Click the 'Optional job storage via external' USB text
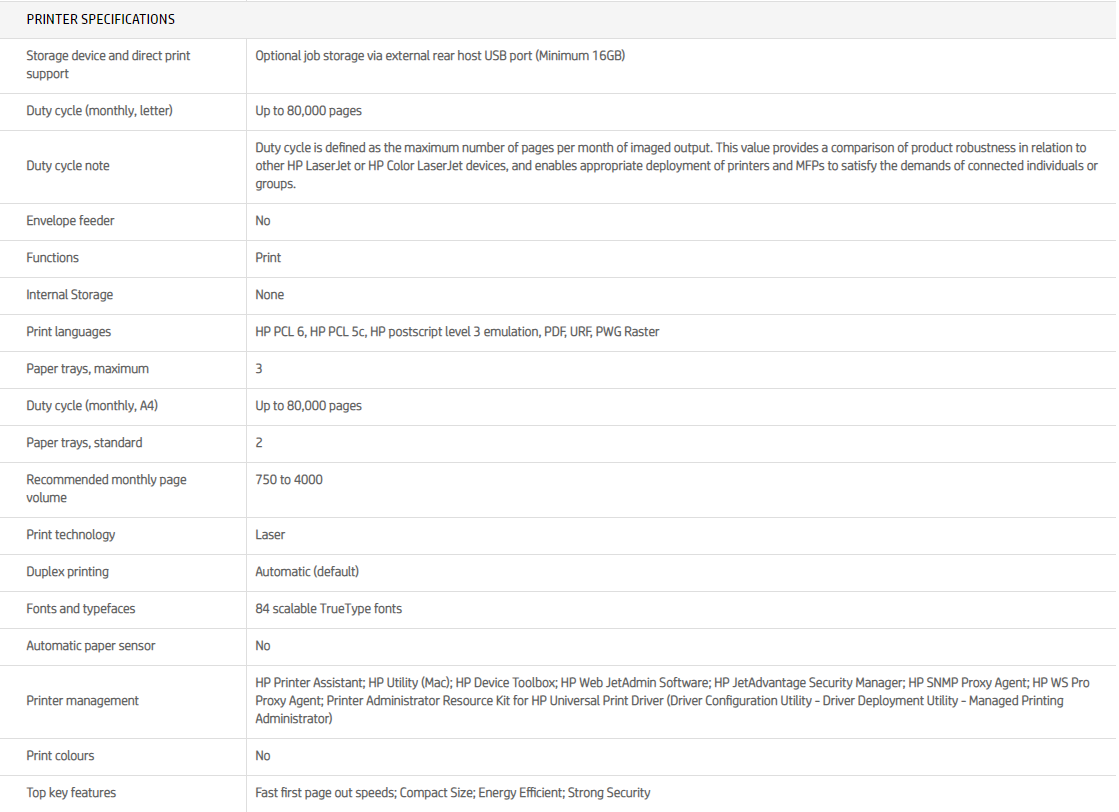This screenshot has width=1119, height=812. pyautogui.click(x=440, y=56)
